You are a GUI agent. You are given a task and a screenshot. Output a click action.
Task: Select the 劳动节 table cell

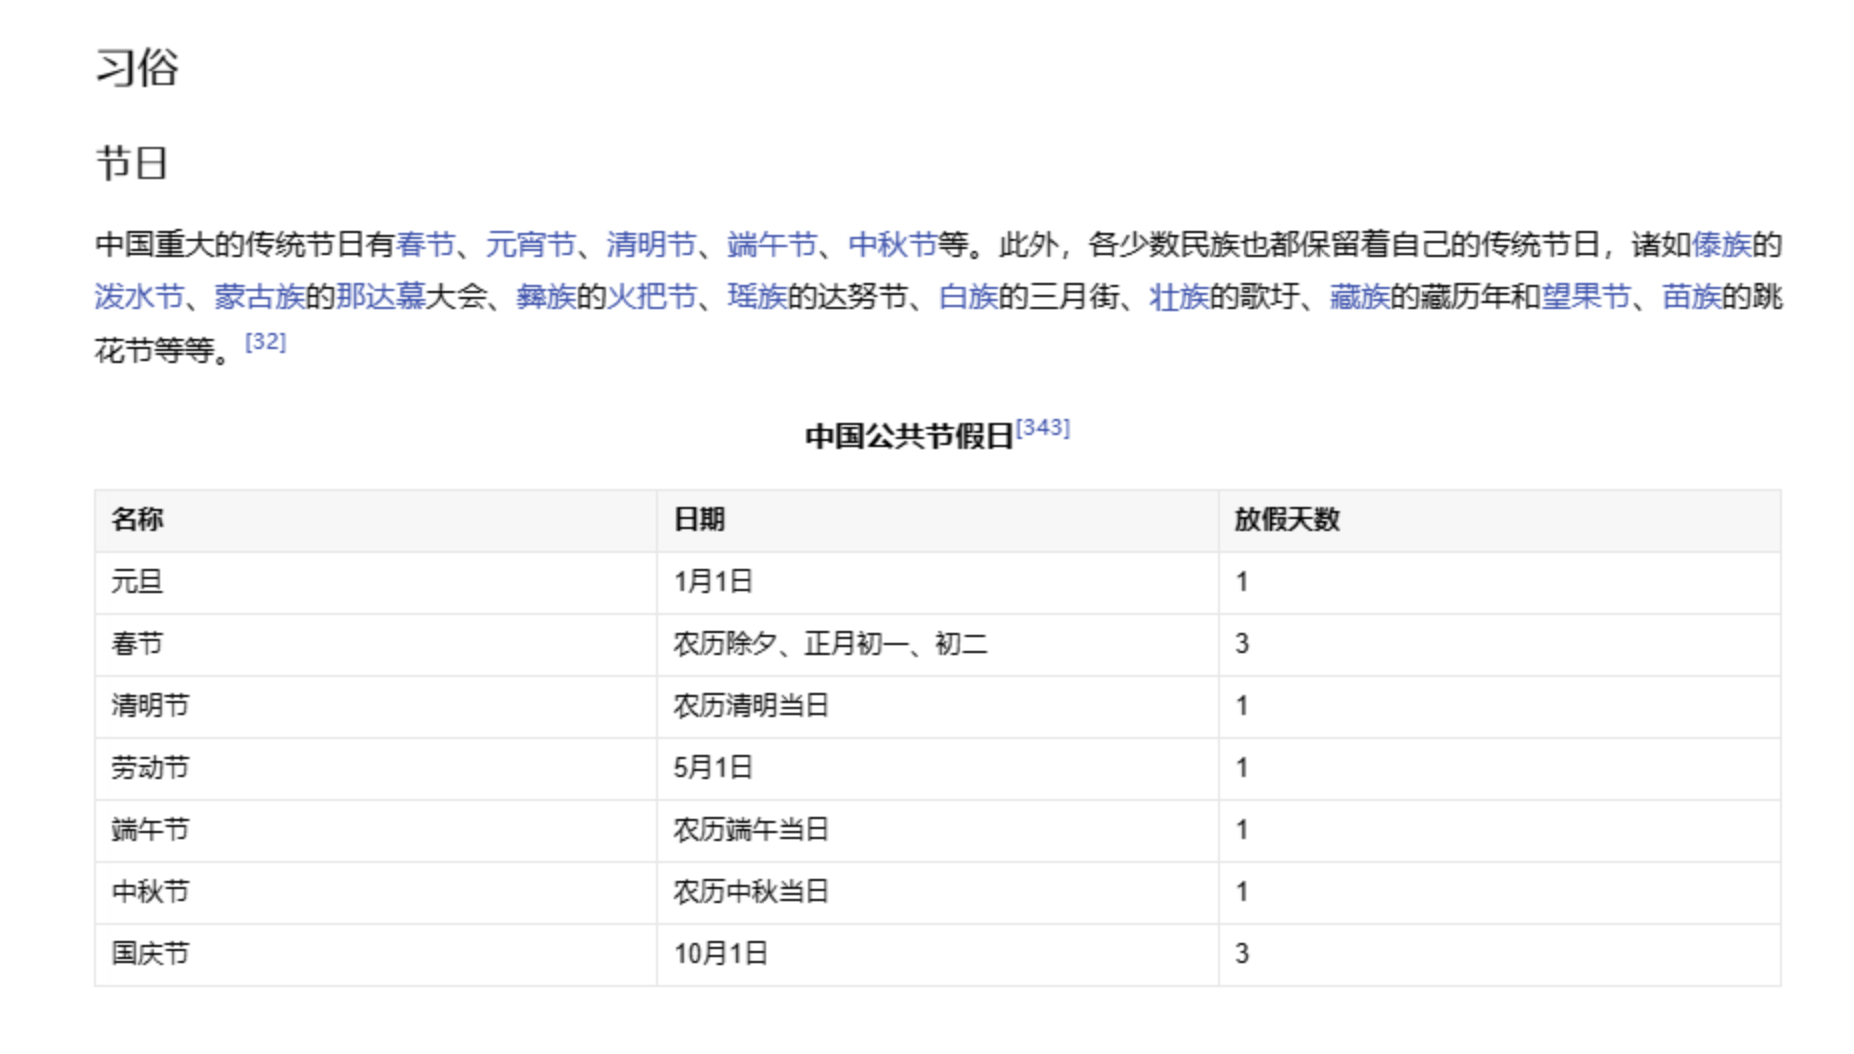point(375,768)
